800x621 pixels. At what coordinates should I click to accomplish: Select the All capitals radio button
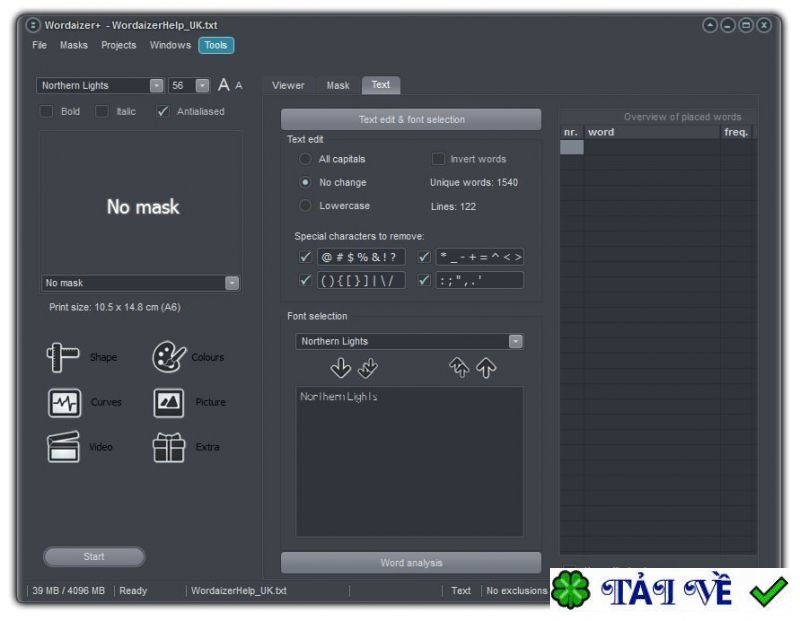pyautogui.click(x=305, y=159)
